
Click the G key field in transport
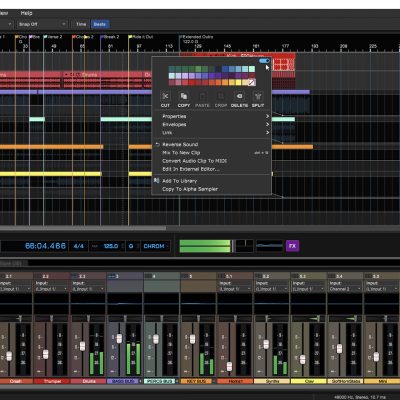pos(131,246)
